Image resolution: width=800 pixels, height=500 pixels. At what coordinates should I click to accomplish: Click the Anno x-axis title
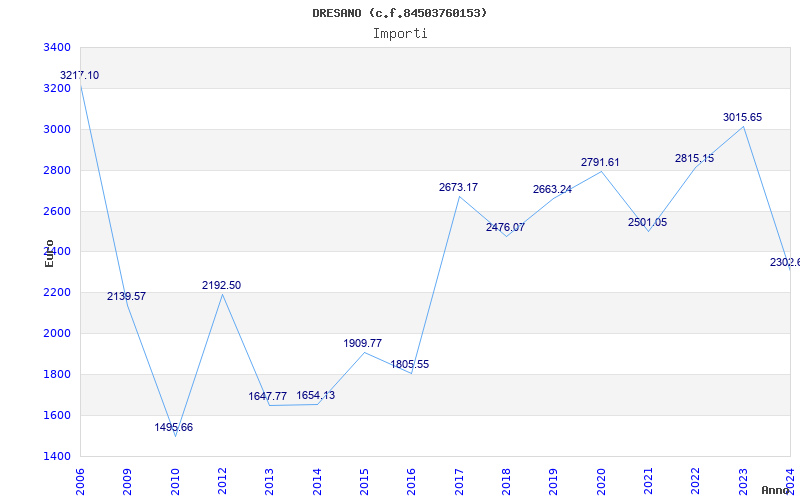coord(776,490)
